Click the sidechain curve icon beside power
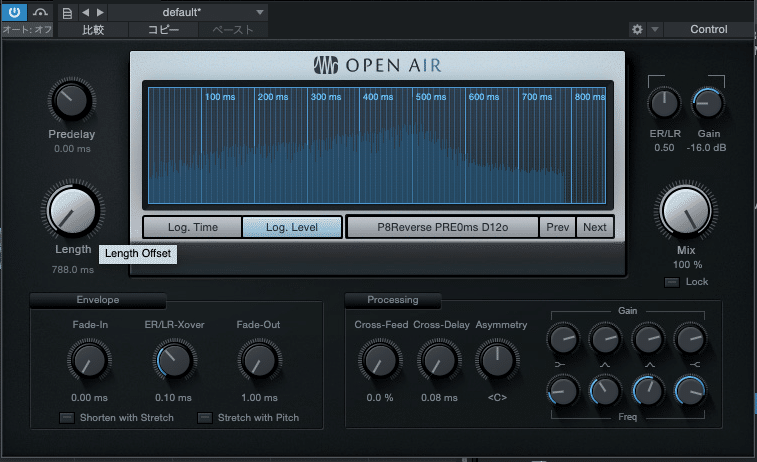This screenshot has height=462, width=757. pos(40,12)
